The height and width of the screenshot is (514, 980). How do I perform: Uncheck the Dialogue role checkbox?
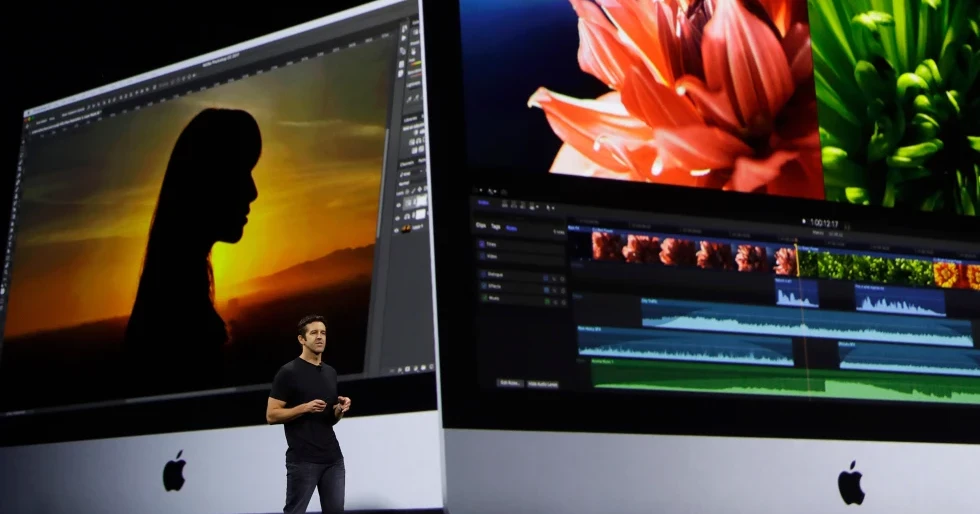483,273
